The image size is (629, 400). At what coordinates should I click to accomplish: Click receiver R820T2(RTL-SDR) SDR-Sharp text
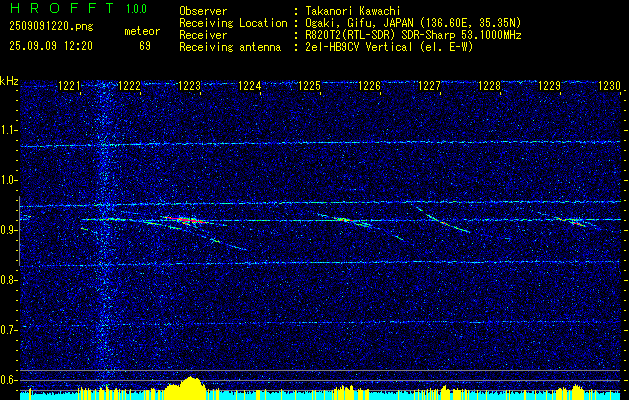[x=413, y=35]
